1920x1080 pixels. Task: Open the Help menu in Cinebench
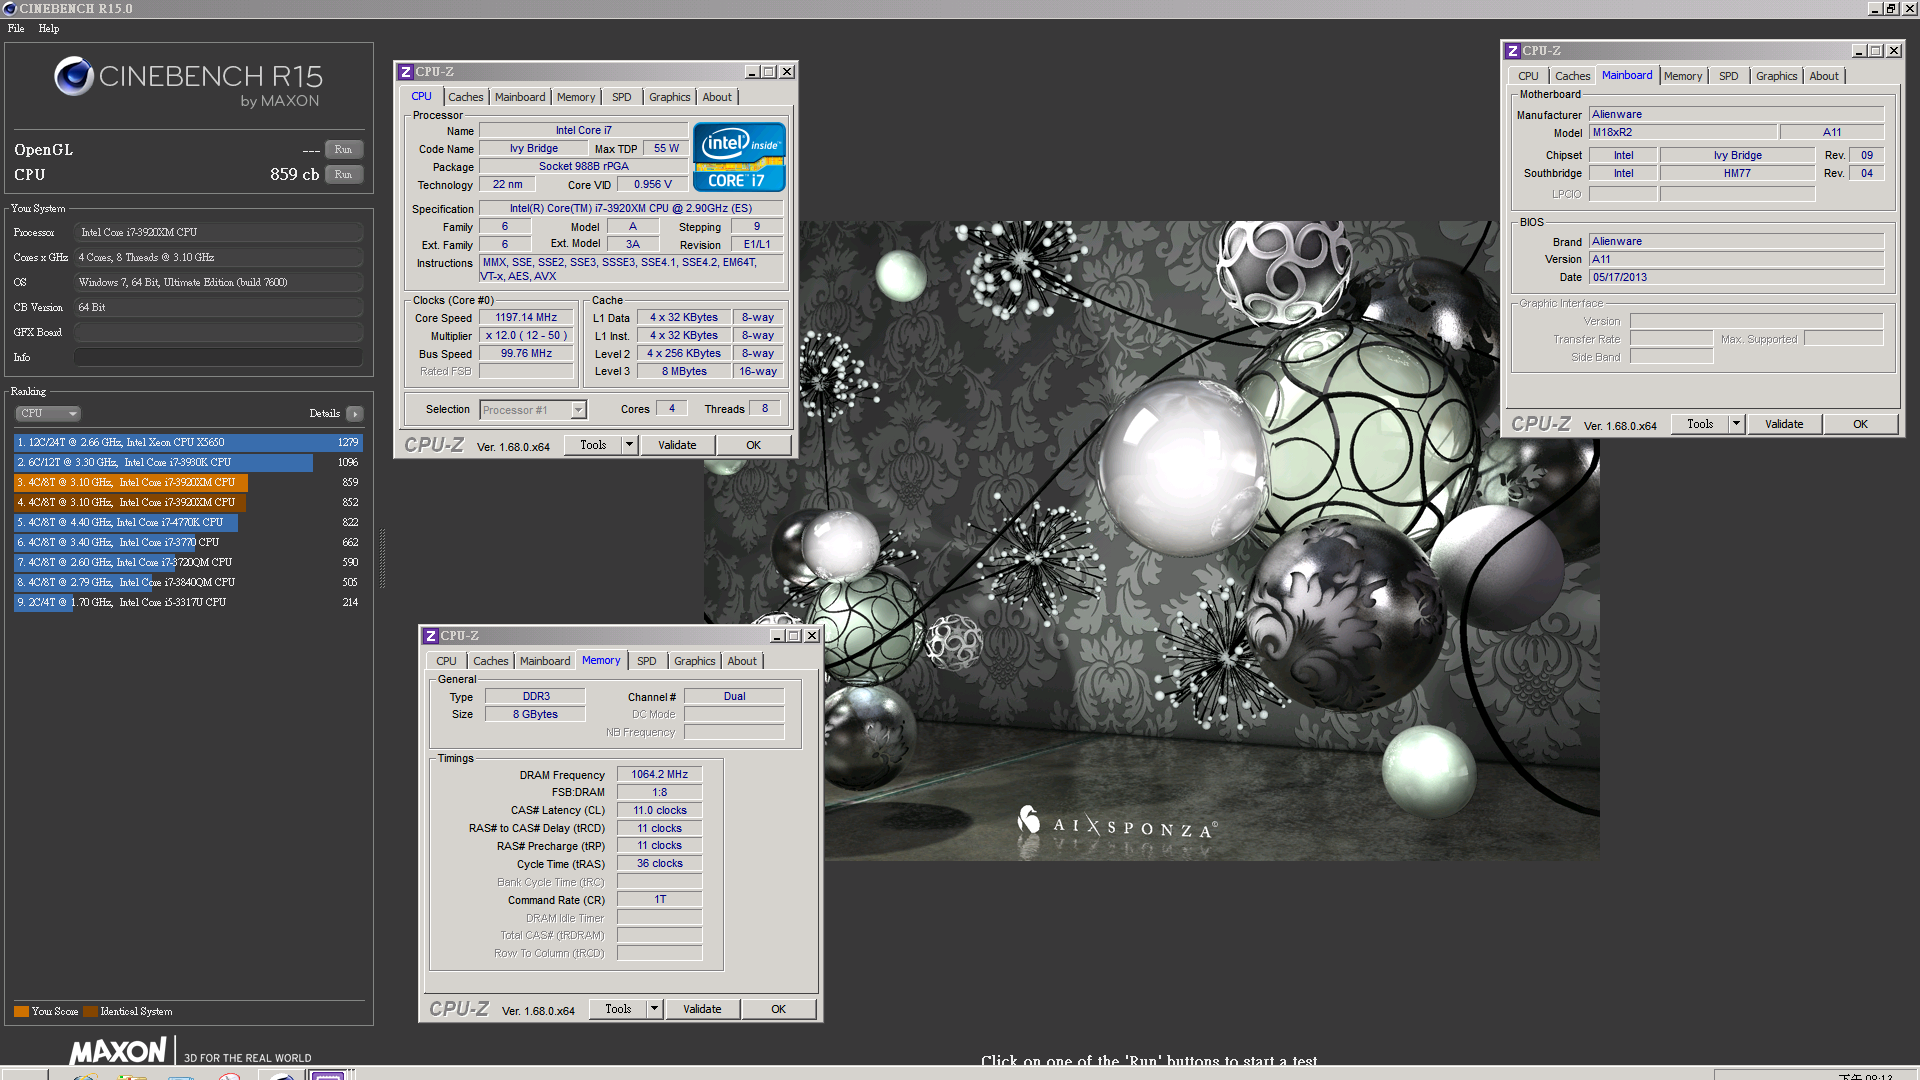tap(49, 28)
